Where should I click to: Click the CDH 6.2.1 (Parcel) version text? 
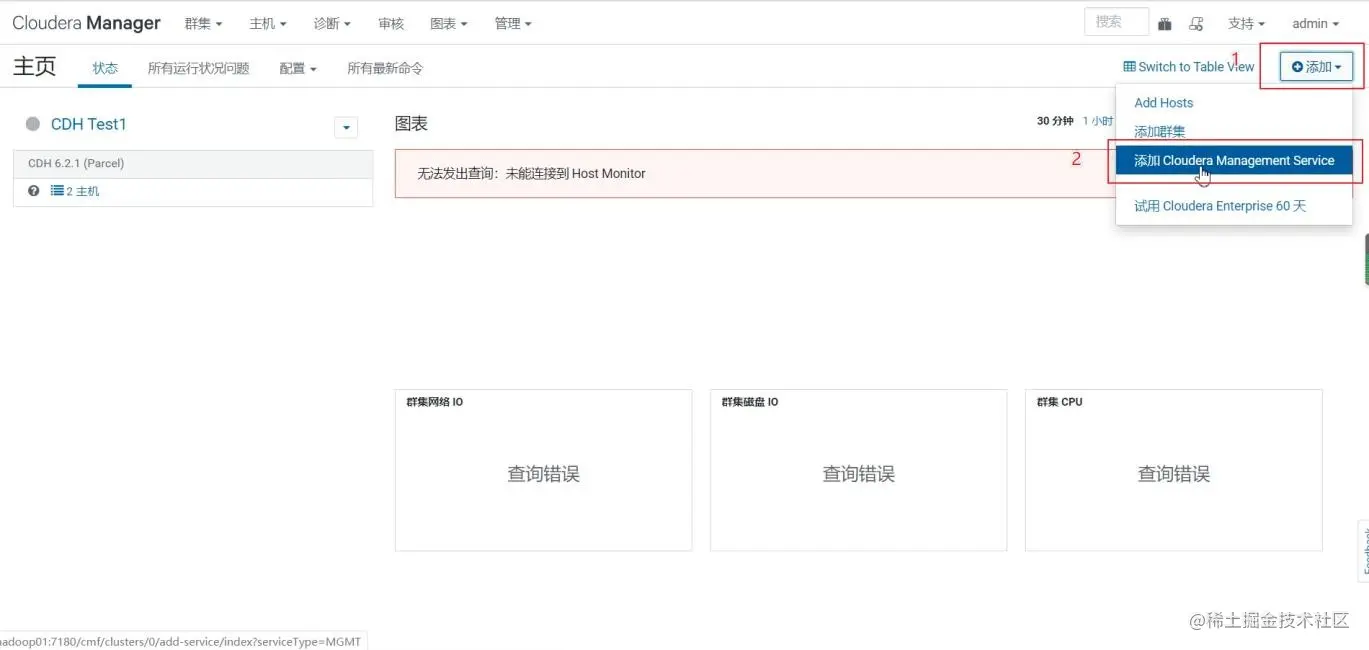[x=76, y=163]
